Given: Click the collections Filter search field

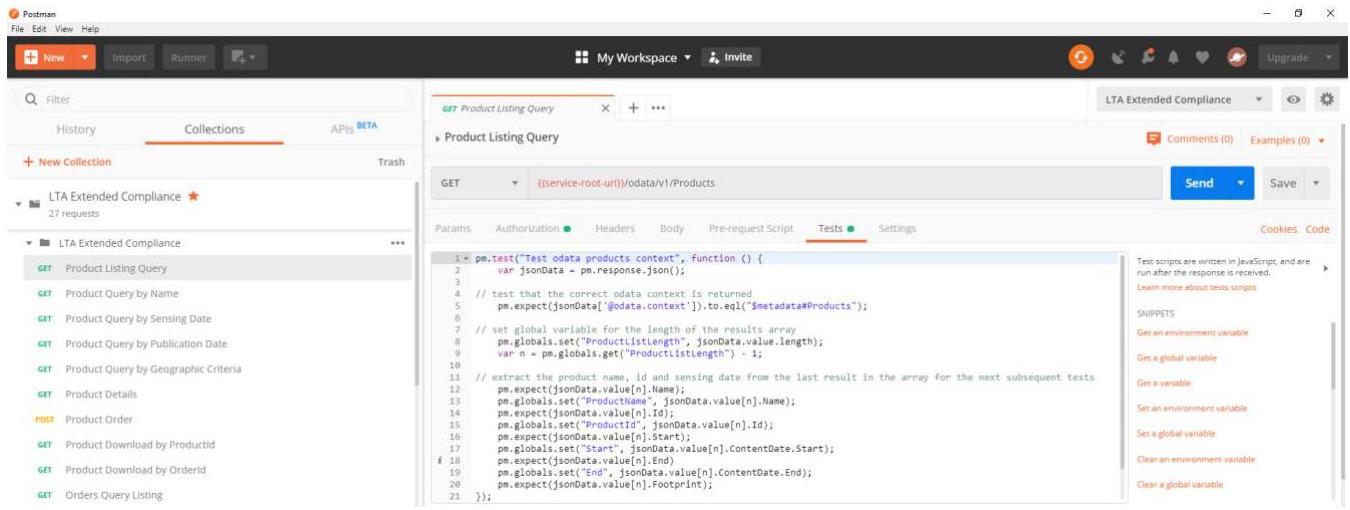Looking at the screenshot, I should pyautogui.click(x=215, y=100).
